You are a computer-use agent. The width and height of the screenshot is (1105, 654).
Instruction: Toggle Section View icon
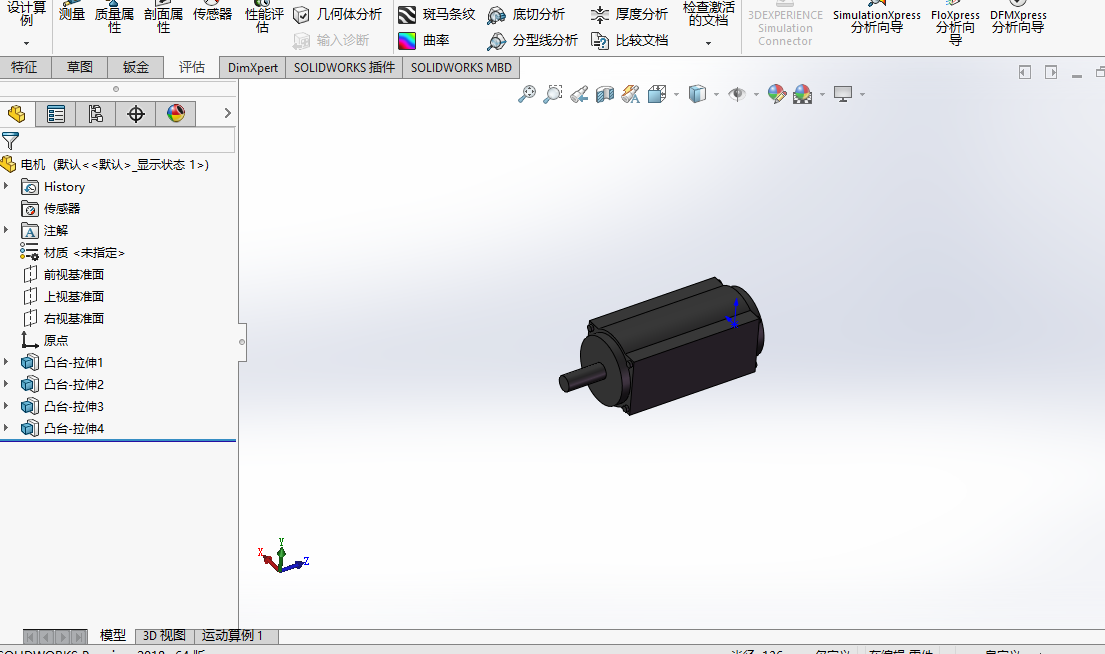[605, 94]
